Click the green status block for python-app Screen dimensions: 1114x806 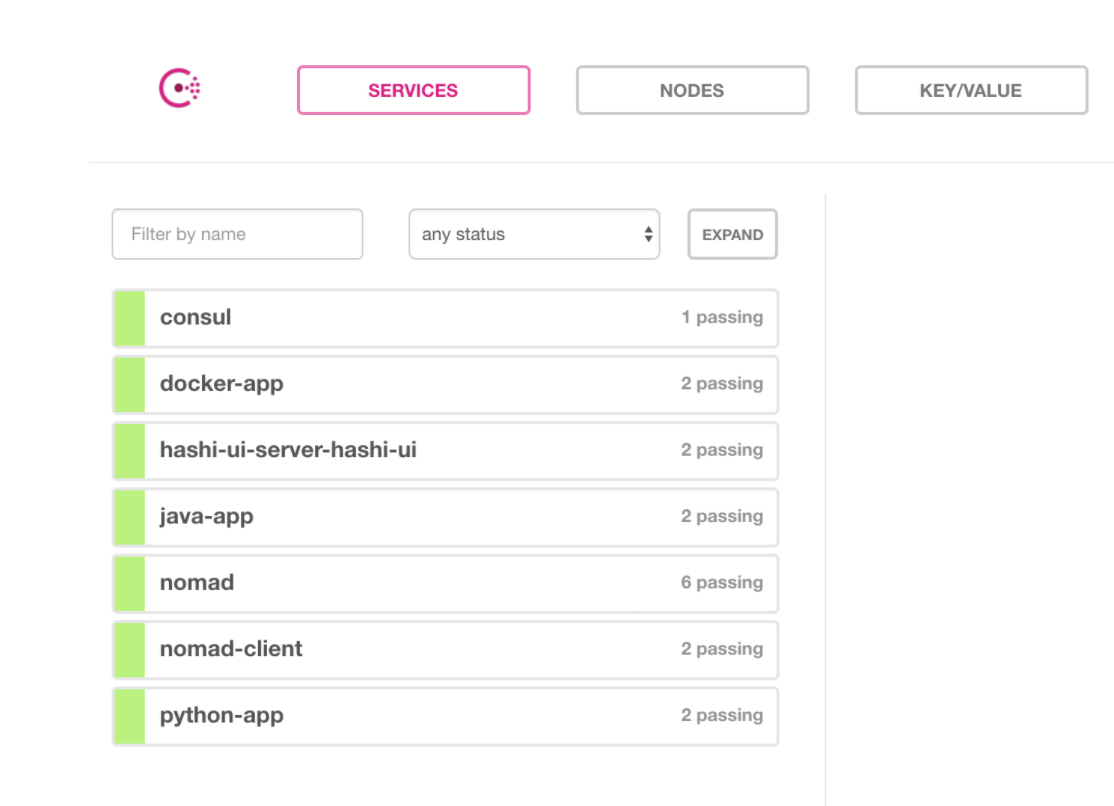click(x=129, y=716)
